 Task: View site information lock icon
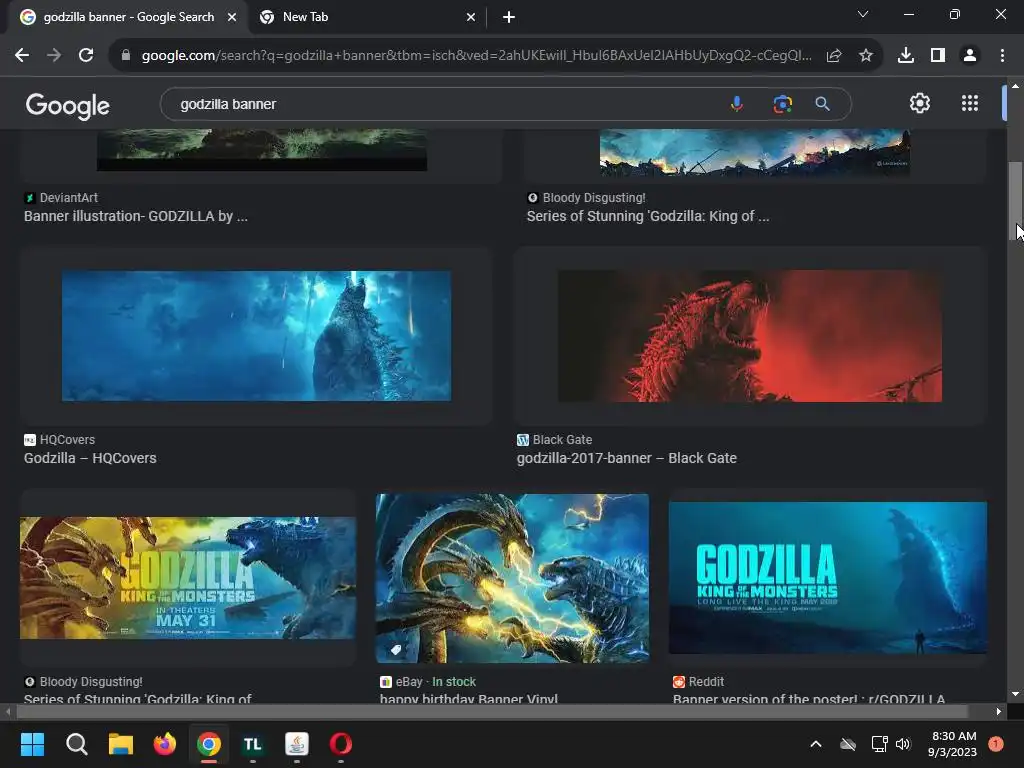tap(126, 56)
